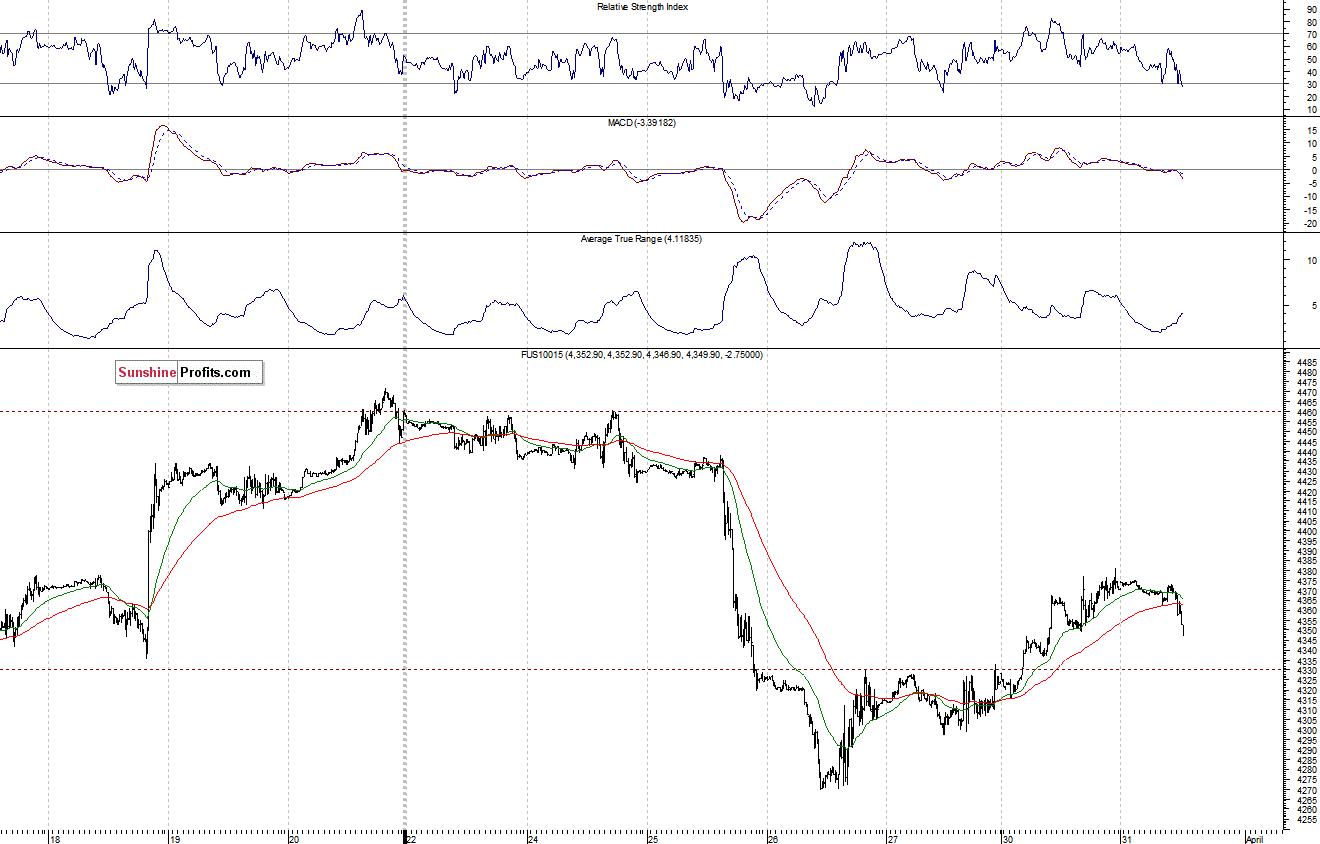Click the 15 value on MACD axis
1320x844 pixels.
(1311, 130)
